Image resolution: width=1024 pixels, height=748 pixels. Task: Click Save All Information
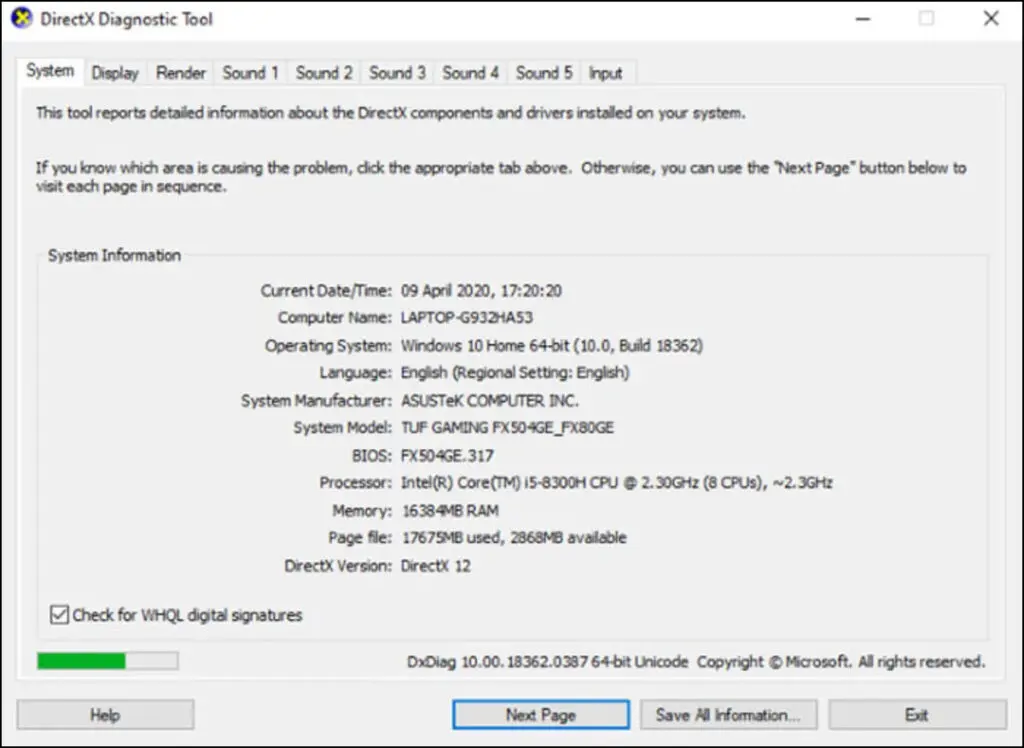tap(729, 714)
